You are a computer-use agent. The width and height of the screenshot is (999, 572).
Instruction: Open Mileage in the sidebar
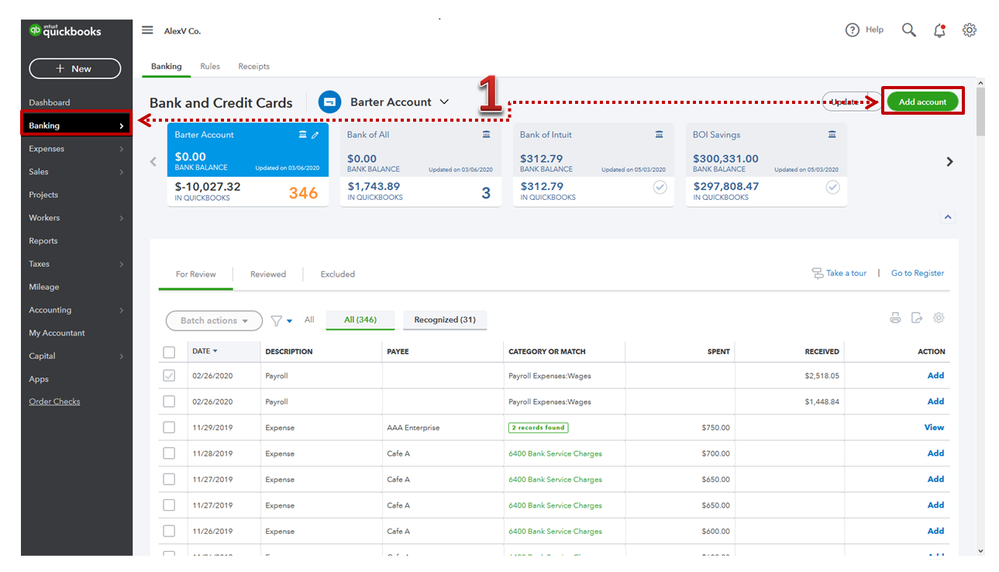[x=43, y=287]
